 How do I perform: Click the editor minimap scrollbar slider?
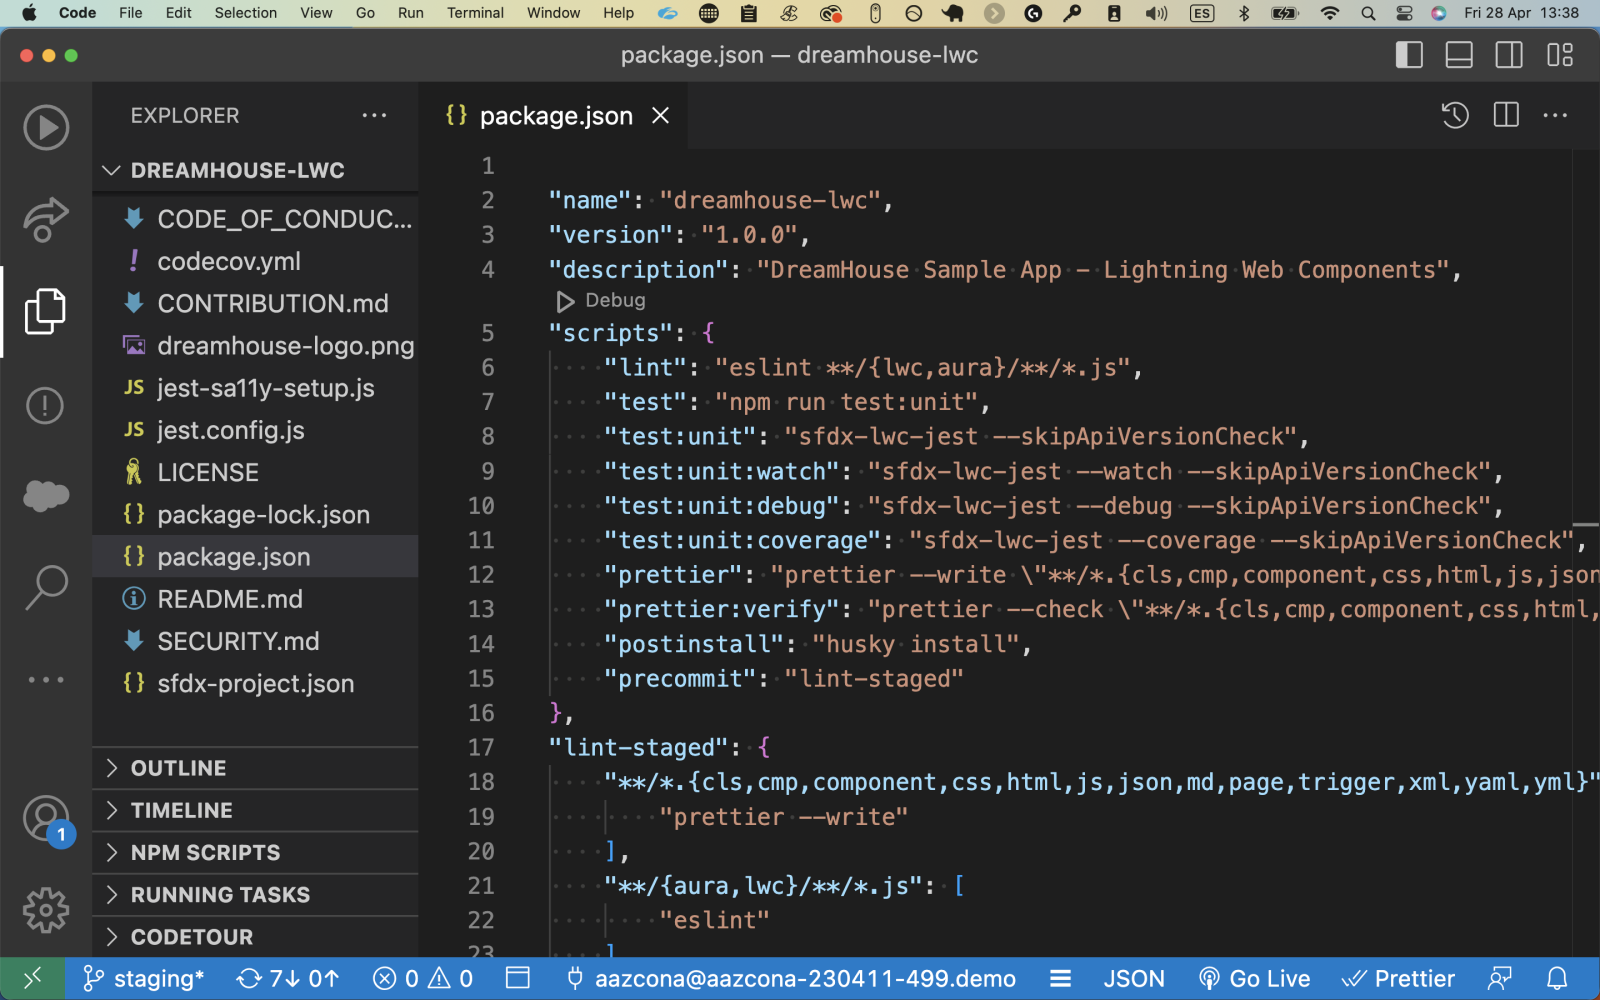click(x=1585, y=524)
